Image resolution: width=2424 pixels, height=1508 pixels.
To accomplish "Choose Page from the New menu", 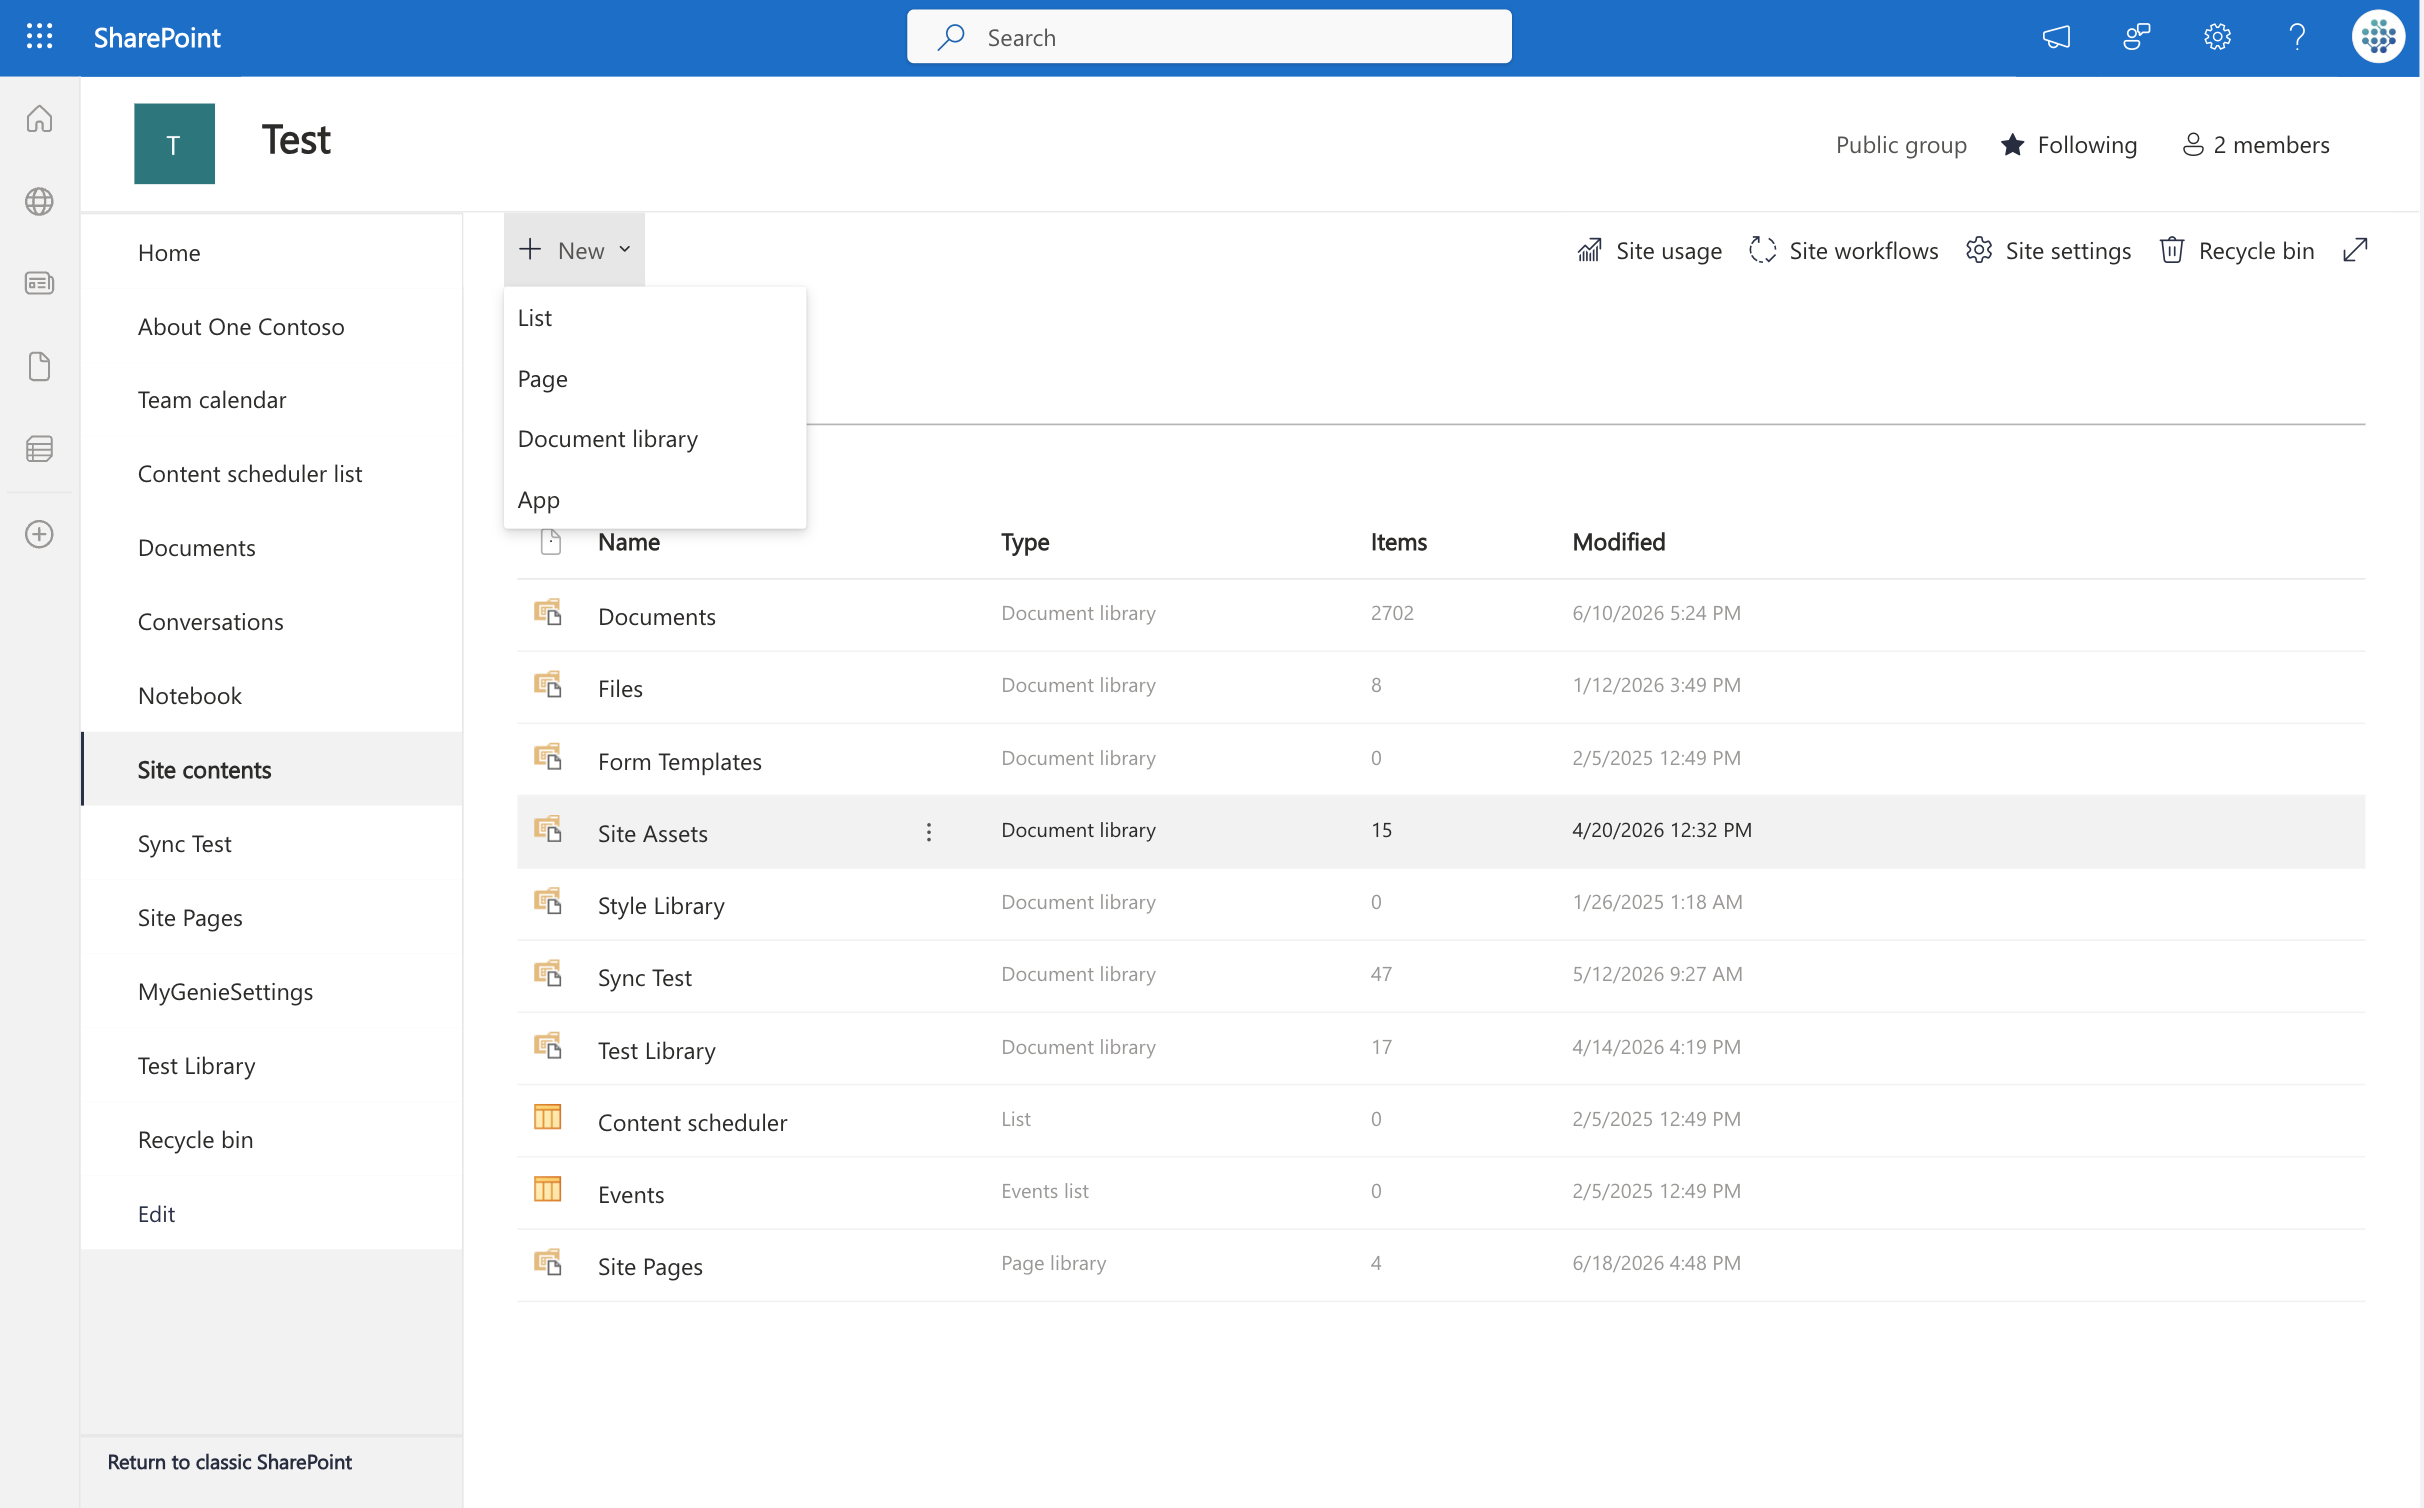I will [x=655, y=379].
